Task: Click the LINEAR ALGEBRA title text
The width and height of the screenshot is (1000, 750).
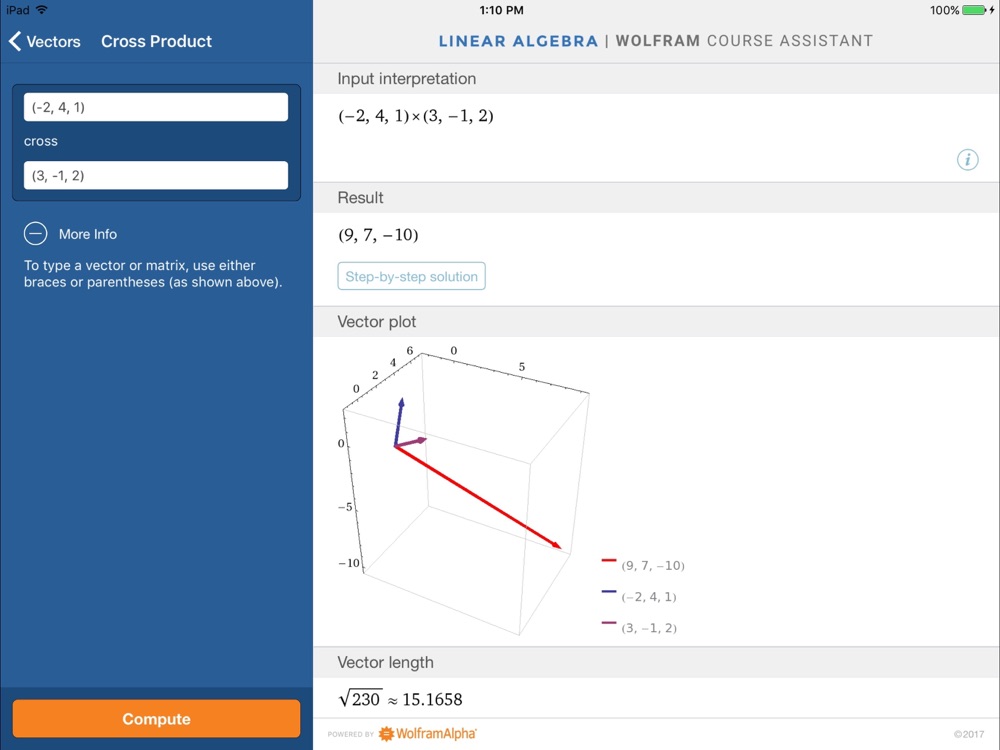Action: click(518, 41)
